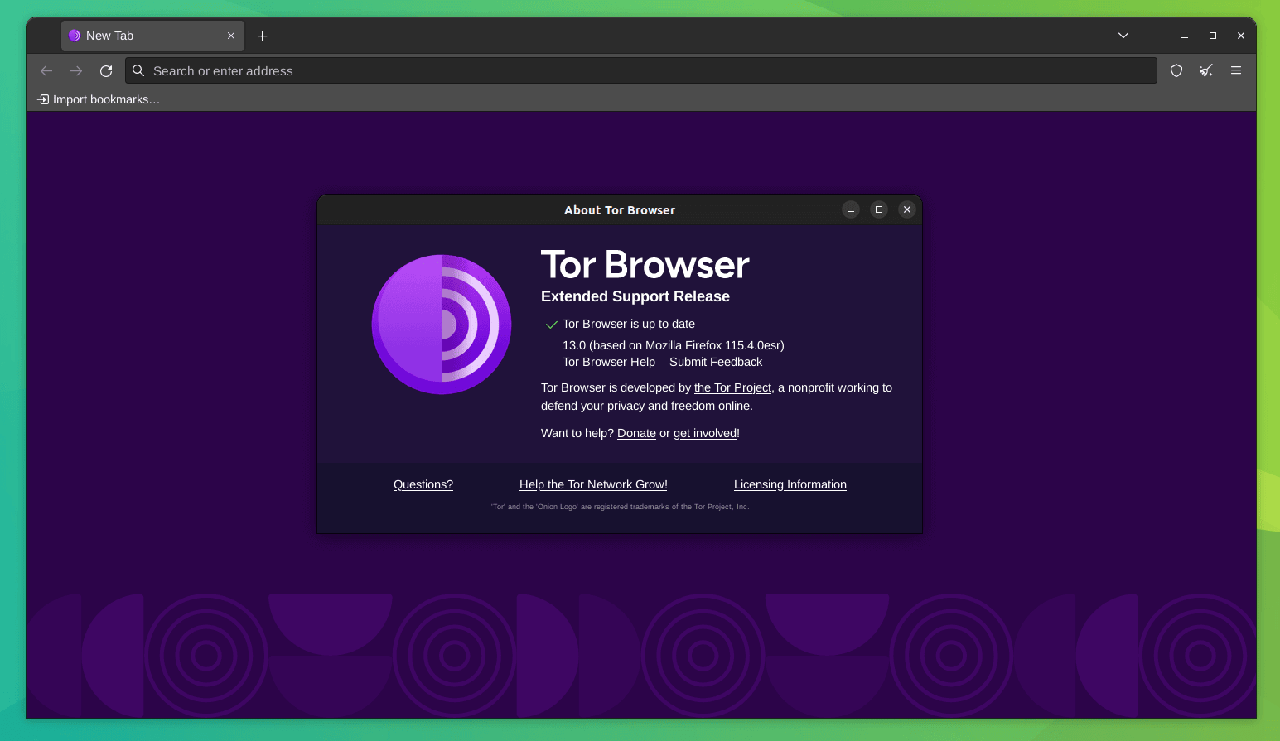Click the shield security level icon

(1176, 71)
